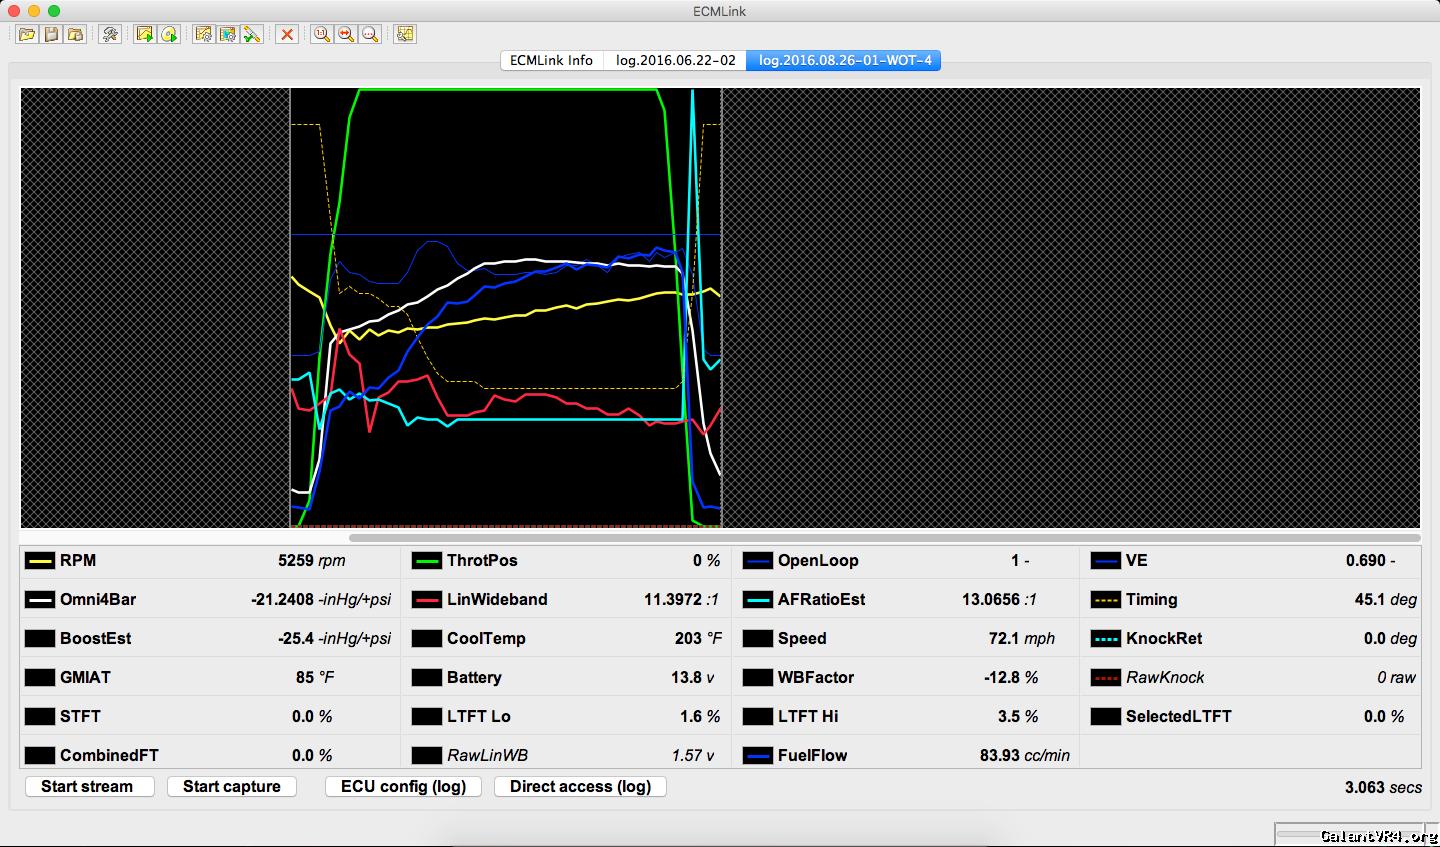Open the color display settings icon
The width and height of the screenshot is (1440, 847).
(x=228, y=34)
